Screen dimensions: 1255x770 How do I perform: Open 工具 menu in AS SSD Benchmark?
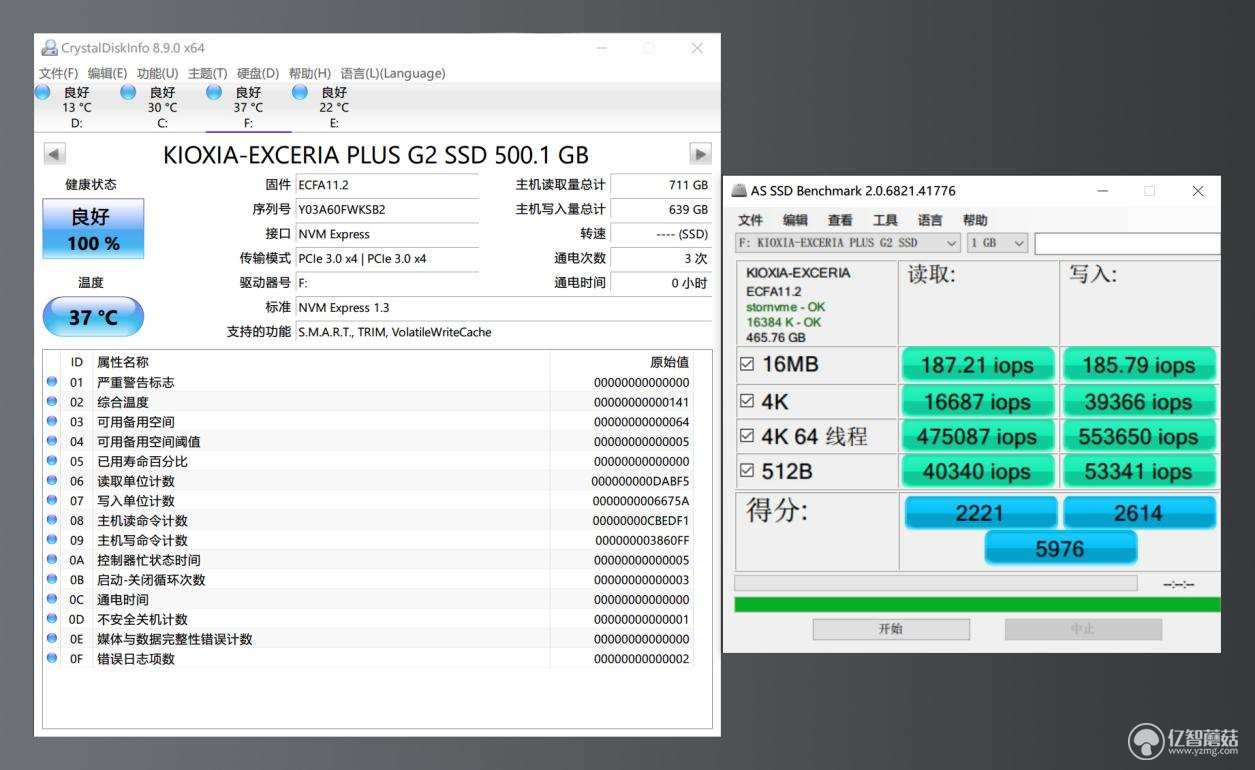click(x=885, y=220)
